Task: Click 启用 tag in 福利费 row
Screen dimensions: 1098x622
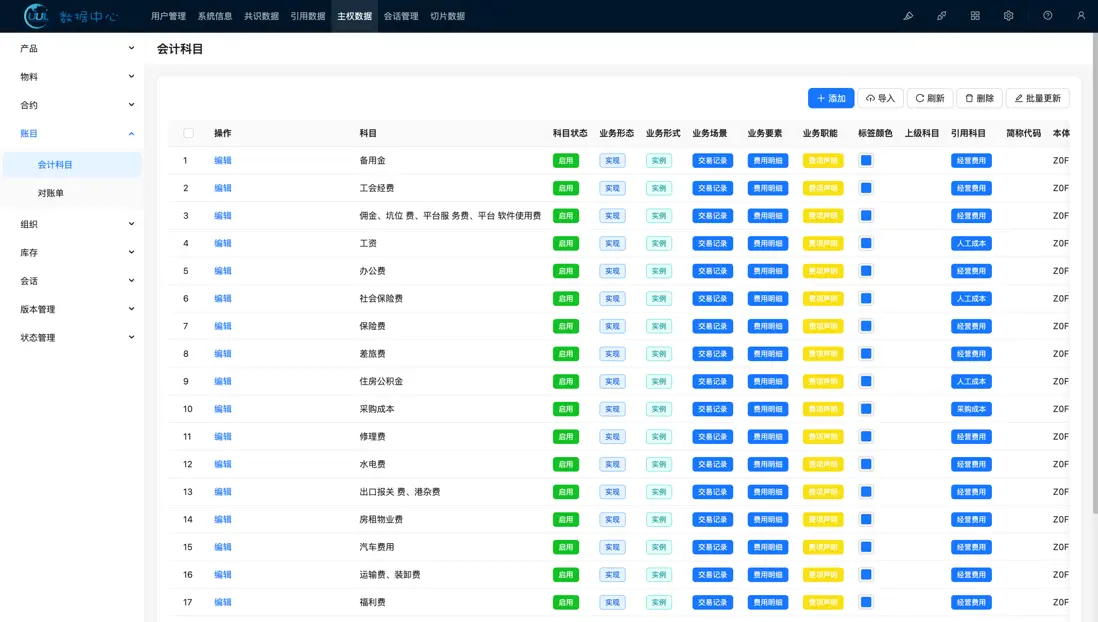Action: (566, 602)
